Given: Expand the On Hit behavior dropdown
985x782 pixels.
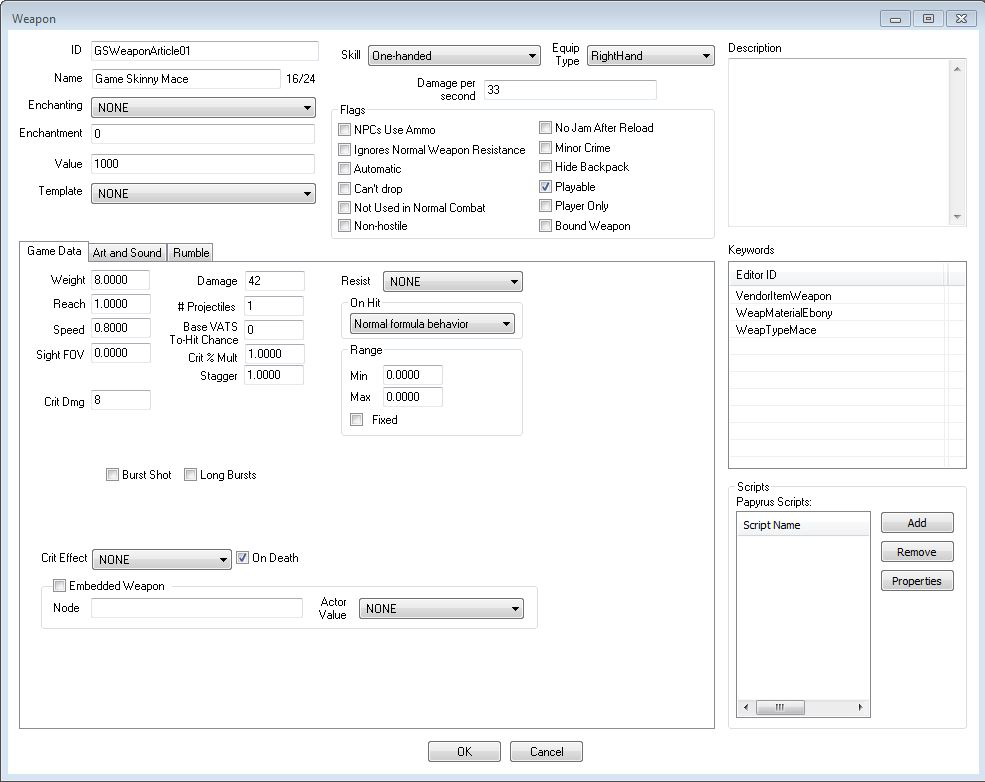Looking at the screenshot, I should tap(432, 324).
